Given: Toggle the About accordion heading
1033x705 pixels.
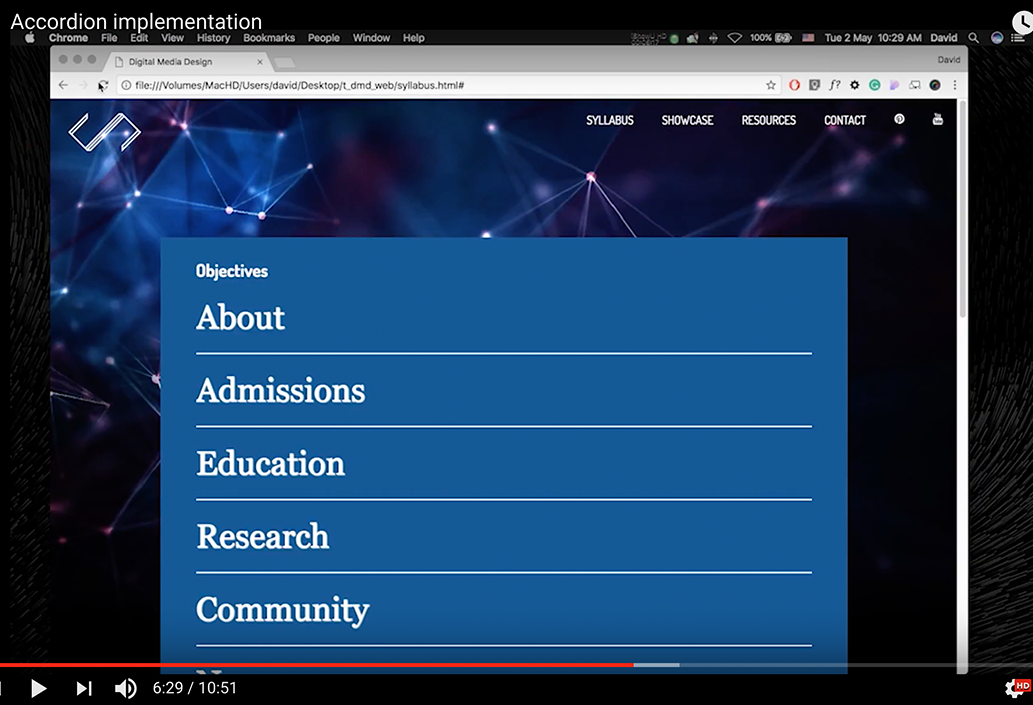Looking at the screenshot, I should point(241,317).
